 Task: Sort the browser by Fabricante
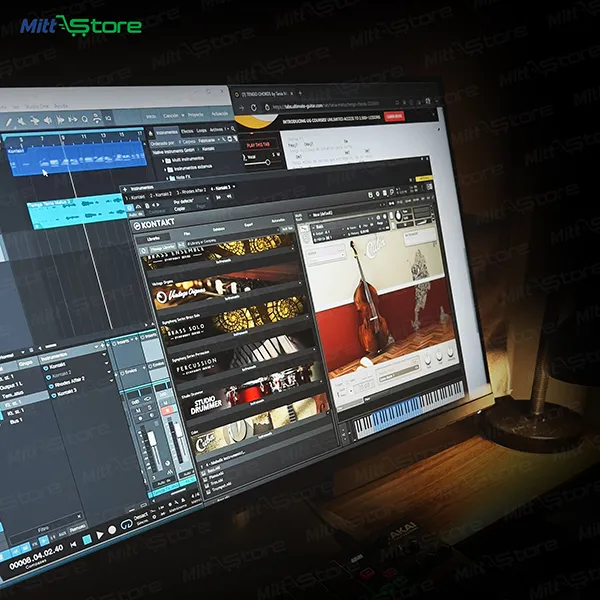point(207,141)
